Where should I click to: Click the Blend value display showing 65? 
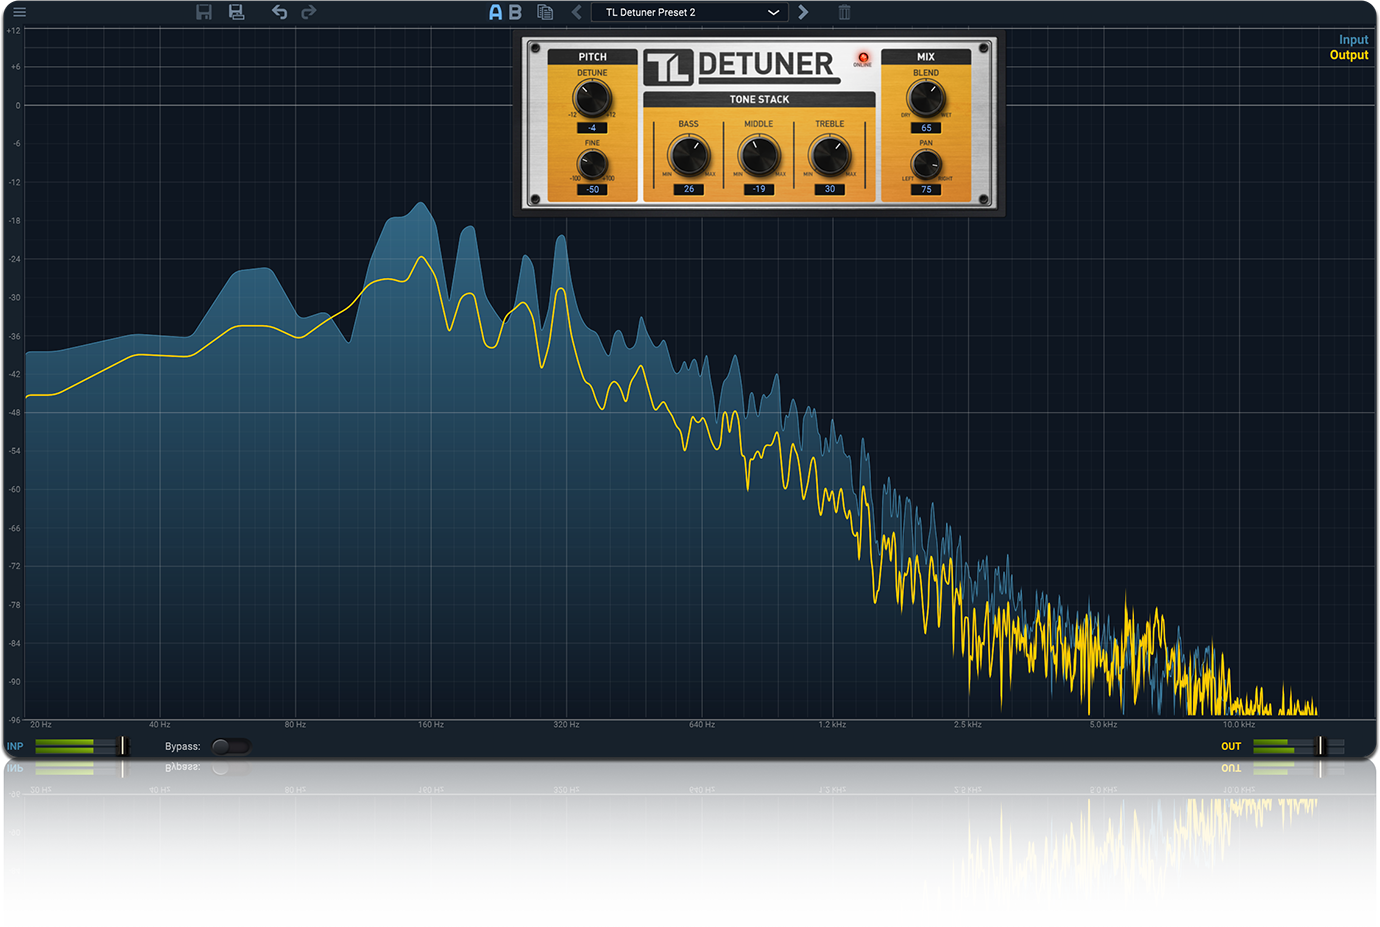tap(925, 128)
